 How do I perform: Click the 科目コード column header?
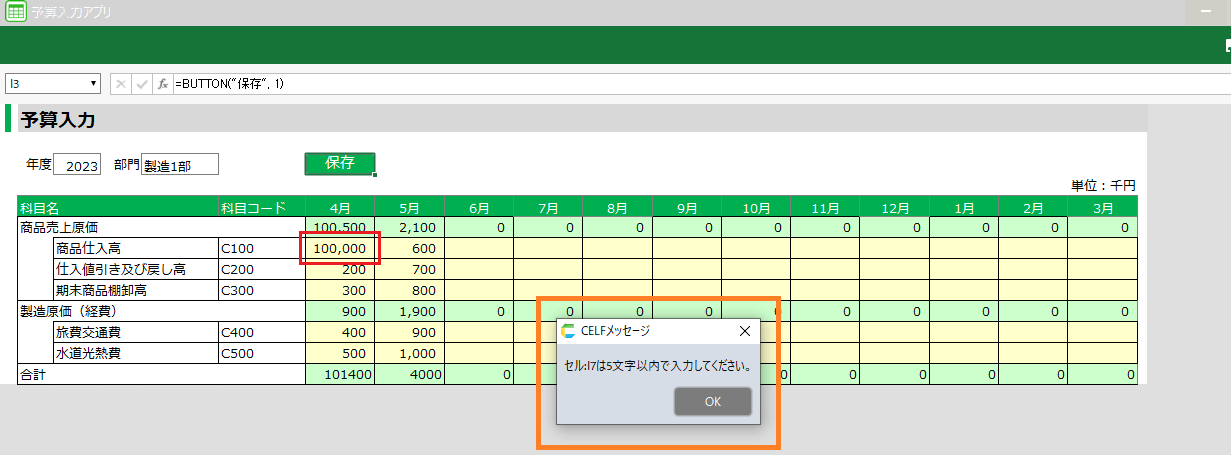254,207
